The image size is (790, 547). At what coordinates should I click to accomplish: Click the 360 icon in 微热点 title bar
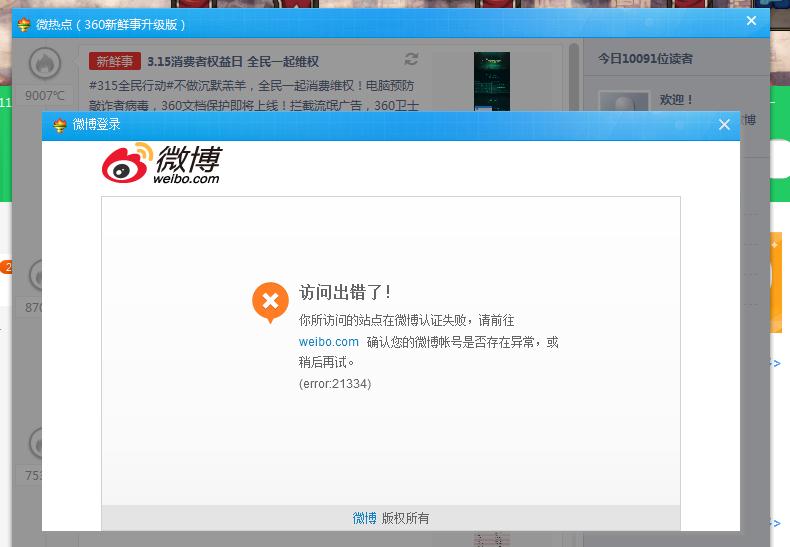(24, 24)
